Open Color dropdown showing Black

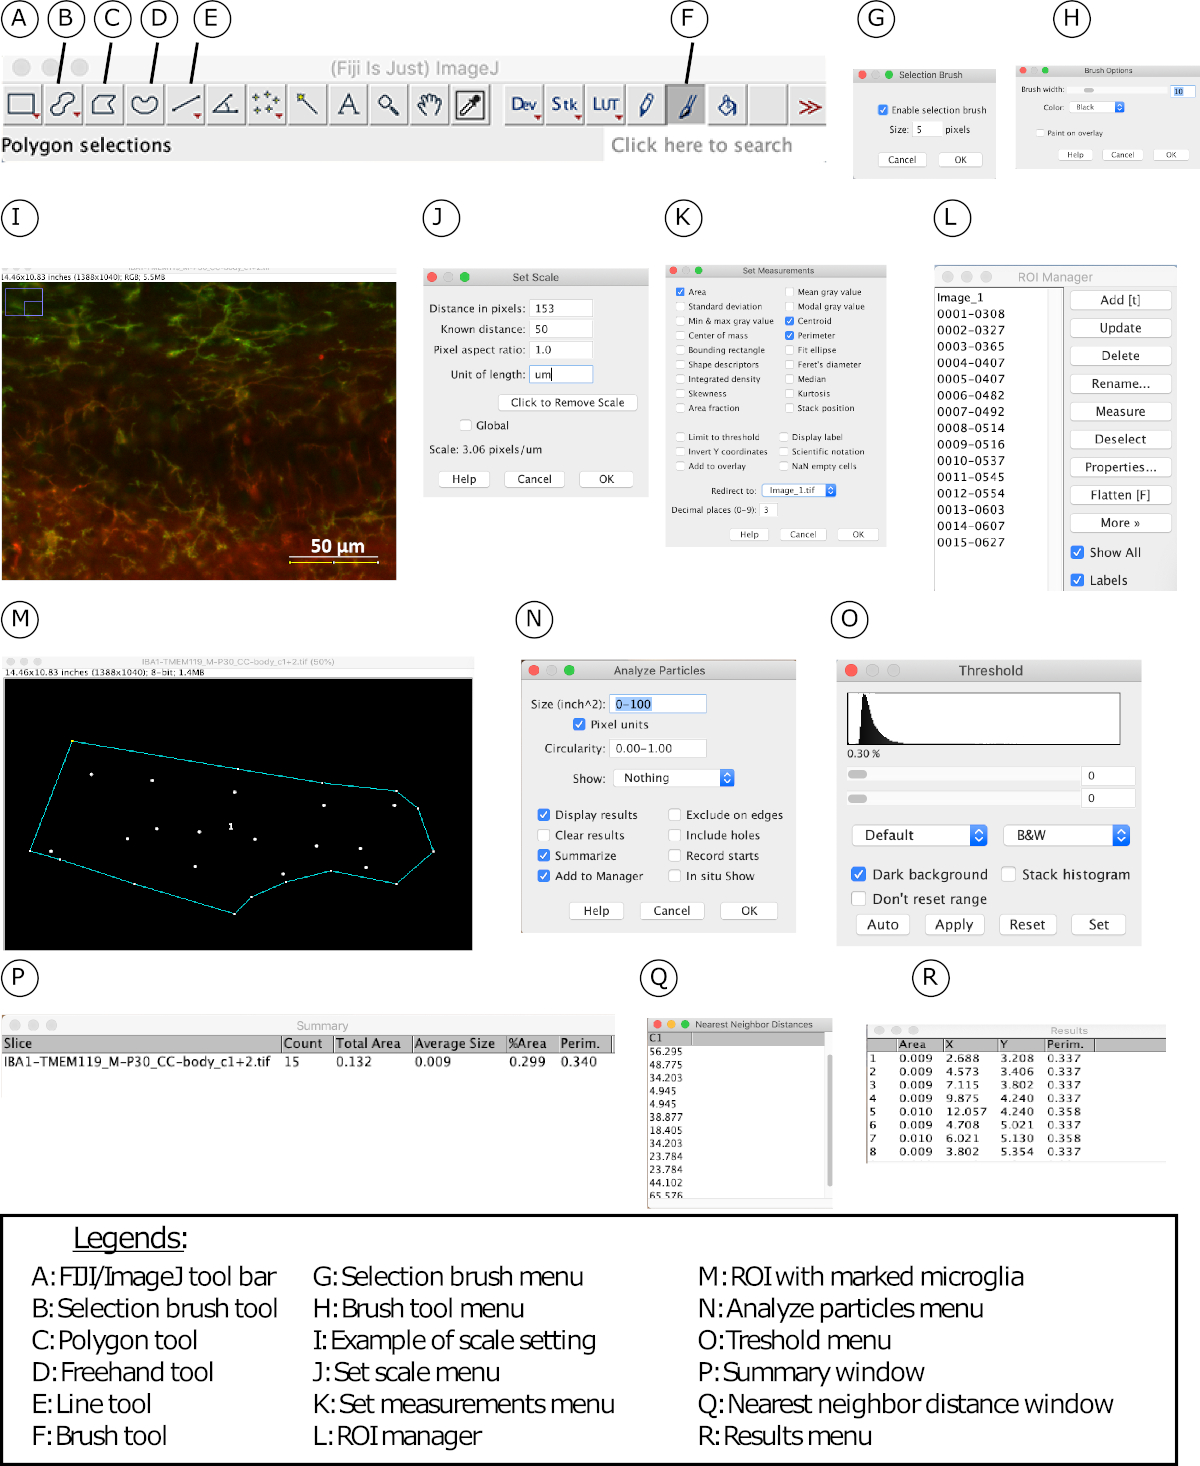1097,107
